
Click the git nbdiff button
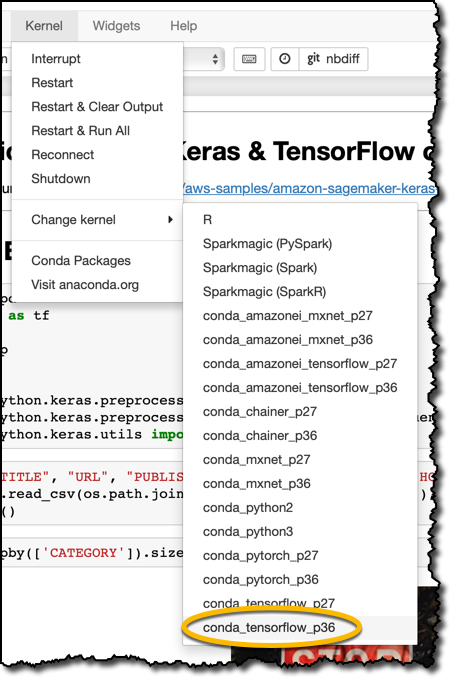333,59
